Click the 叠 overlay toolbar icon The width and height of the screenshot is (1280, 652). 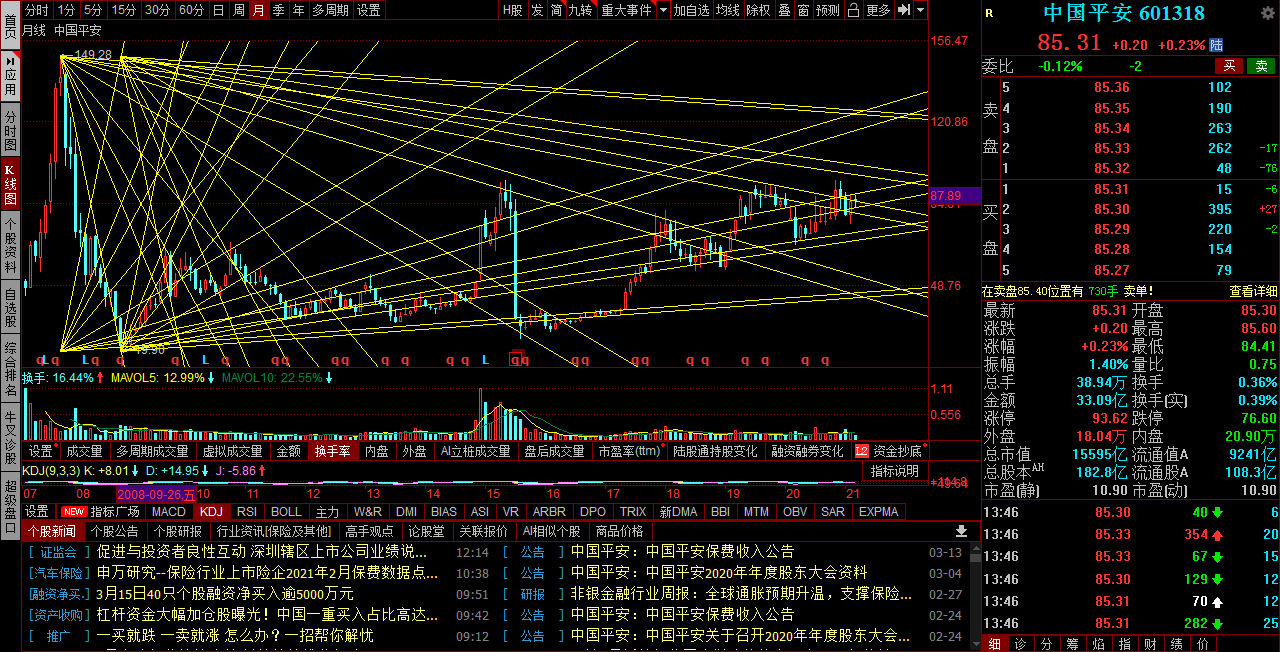(784, 10)
